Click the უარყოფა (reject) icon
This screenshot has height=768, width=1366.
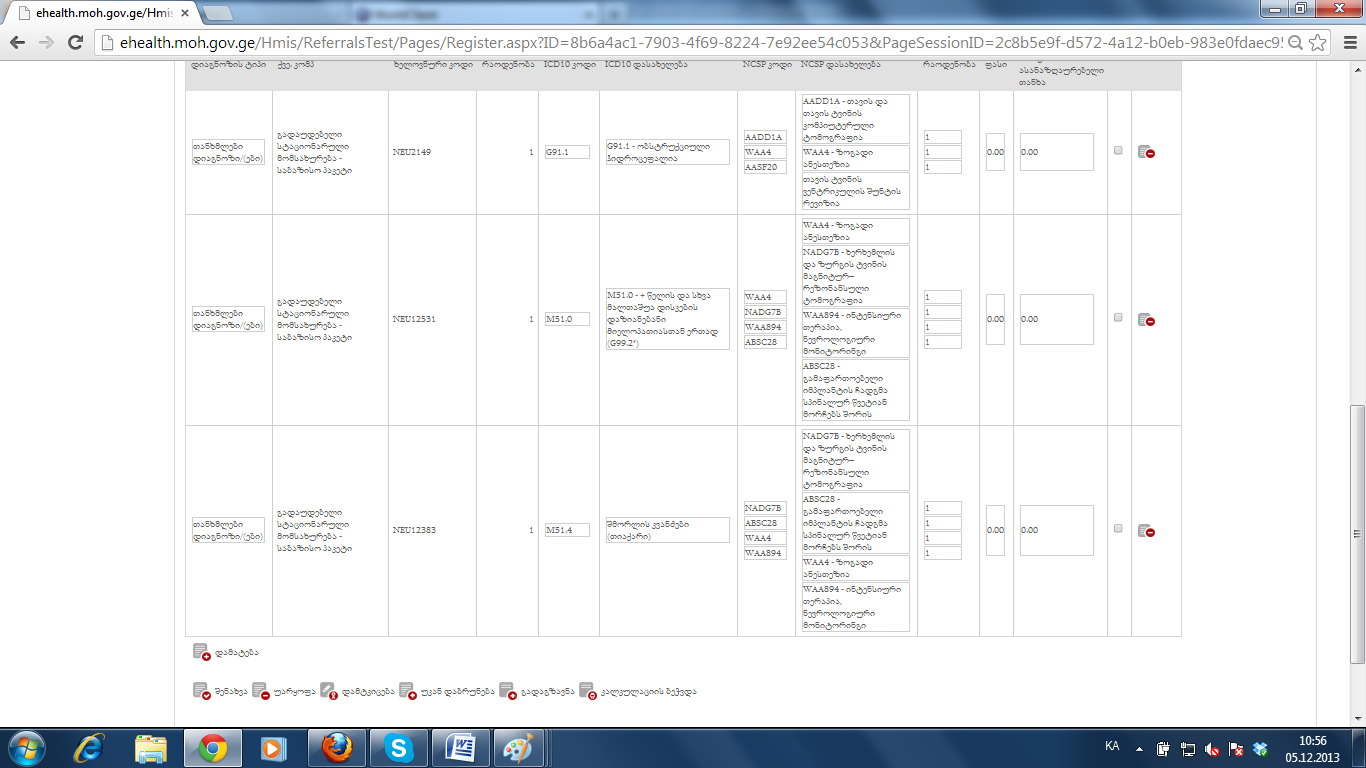point(260,691)
